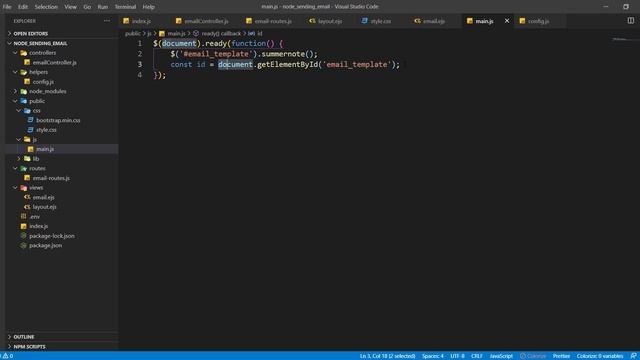Expand the Outline section

pos(24,337)
